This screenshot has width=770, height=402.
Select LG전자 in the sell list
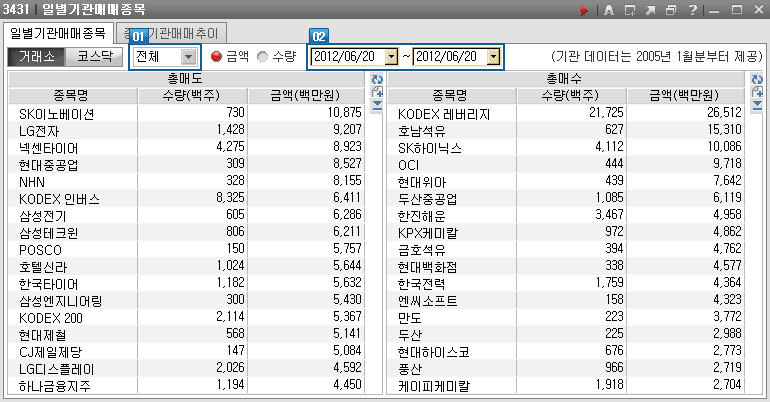click(x=187, y=131)
